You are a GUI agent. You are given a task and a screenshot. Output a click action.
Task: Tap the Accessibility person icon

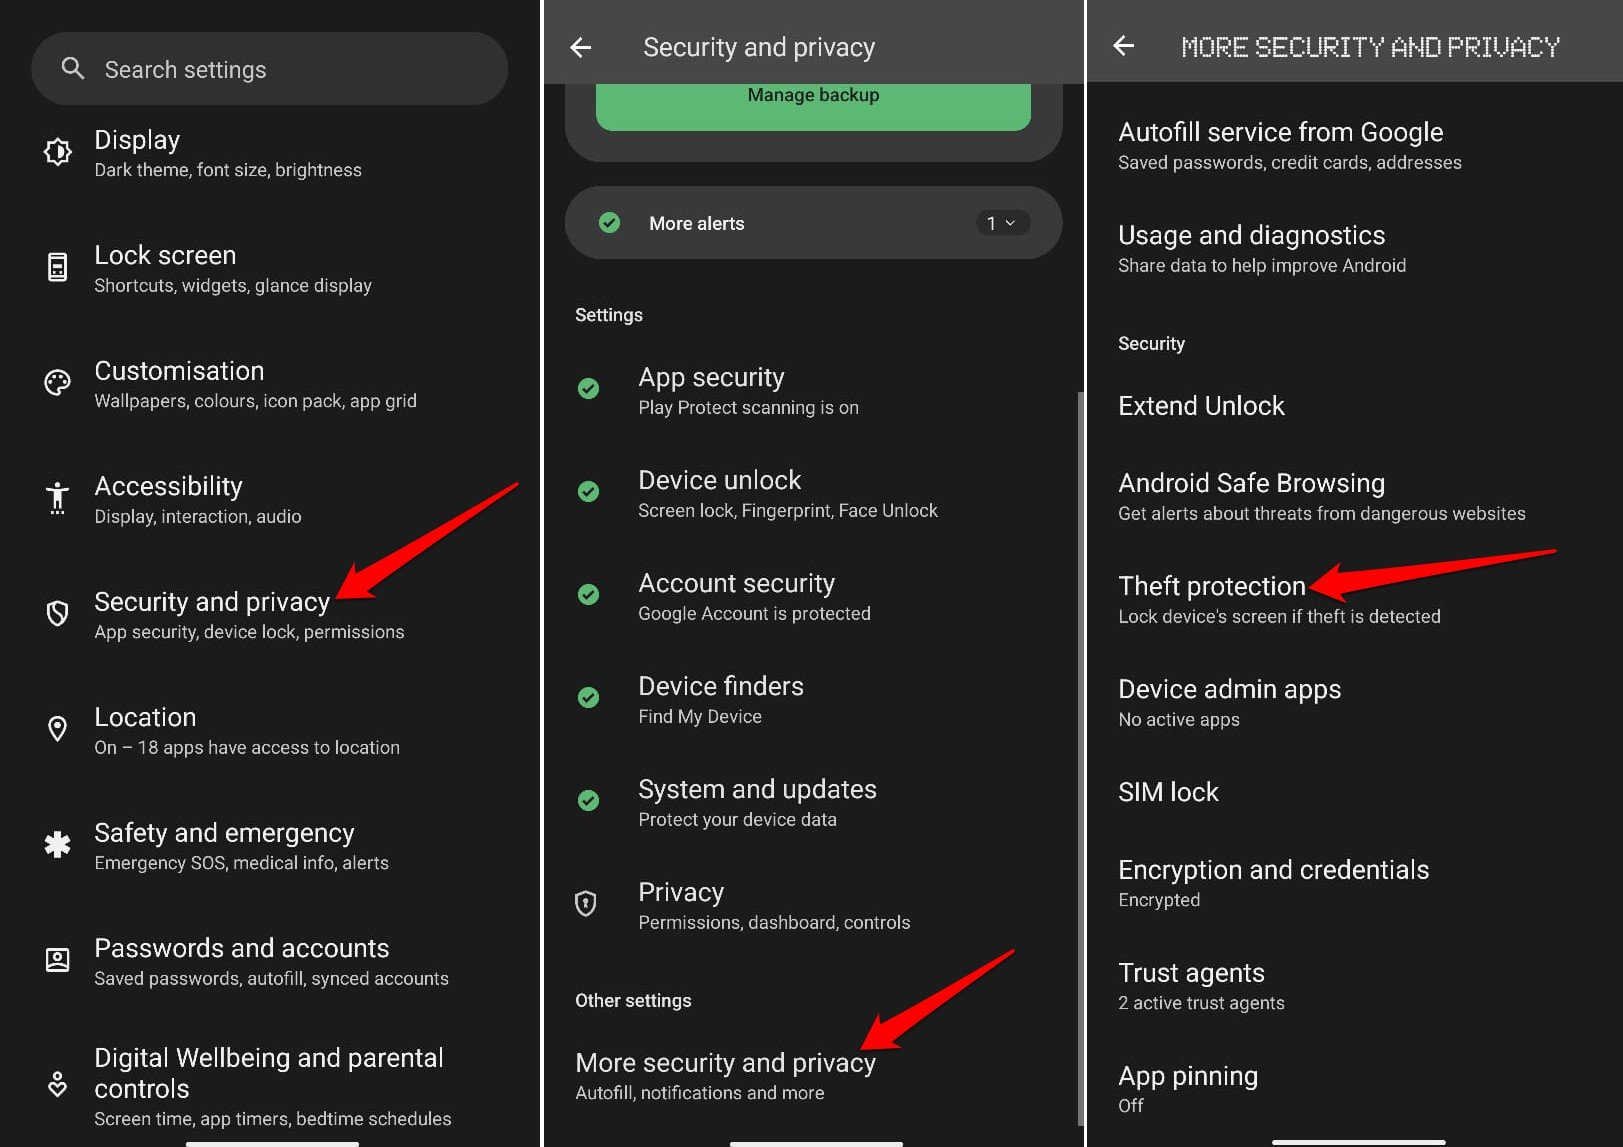pyautogui.click(x=58, y=498)
